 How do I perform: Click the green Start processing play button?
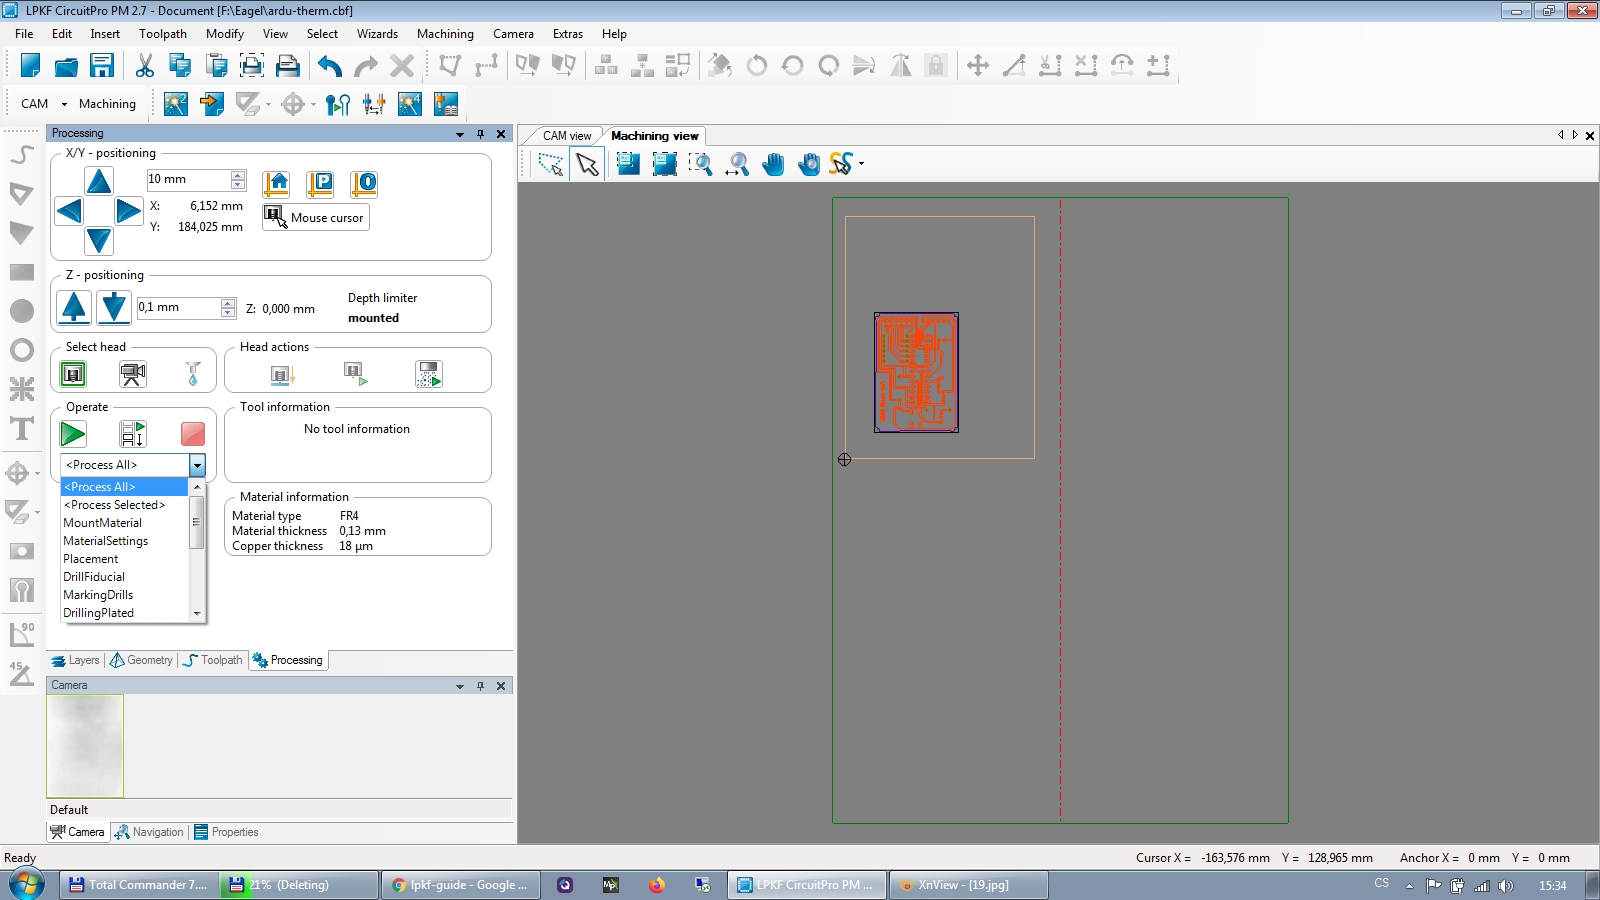click(x=73, y=434)
